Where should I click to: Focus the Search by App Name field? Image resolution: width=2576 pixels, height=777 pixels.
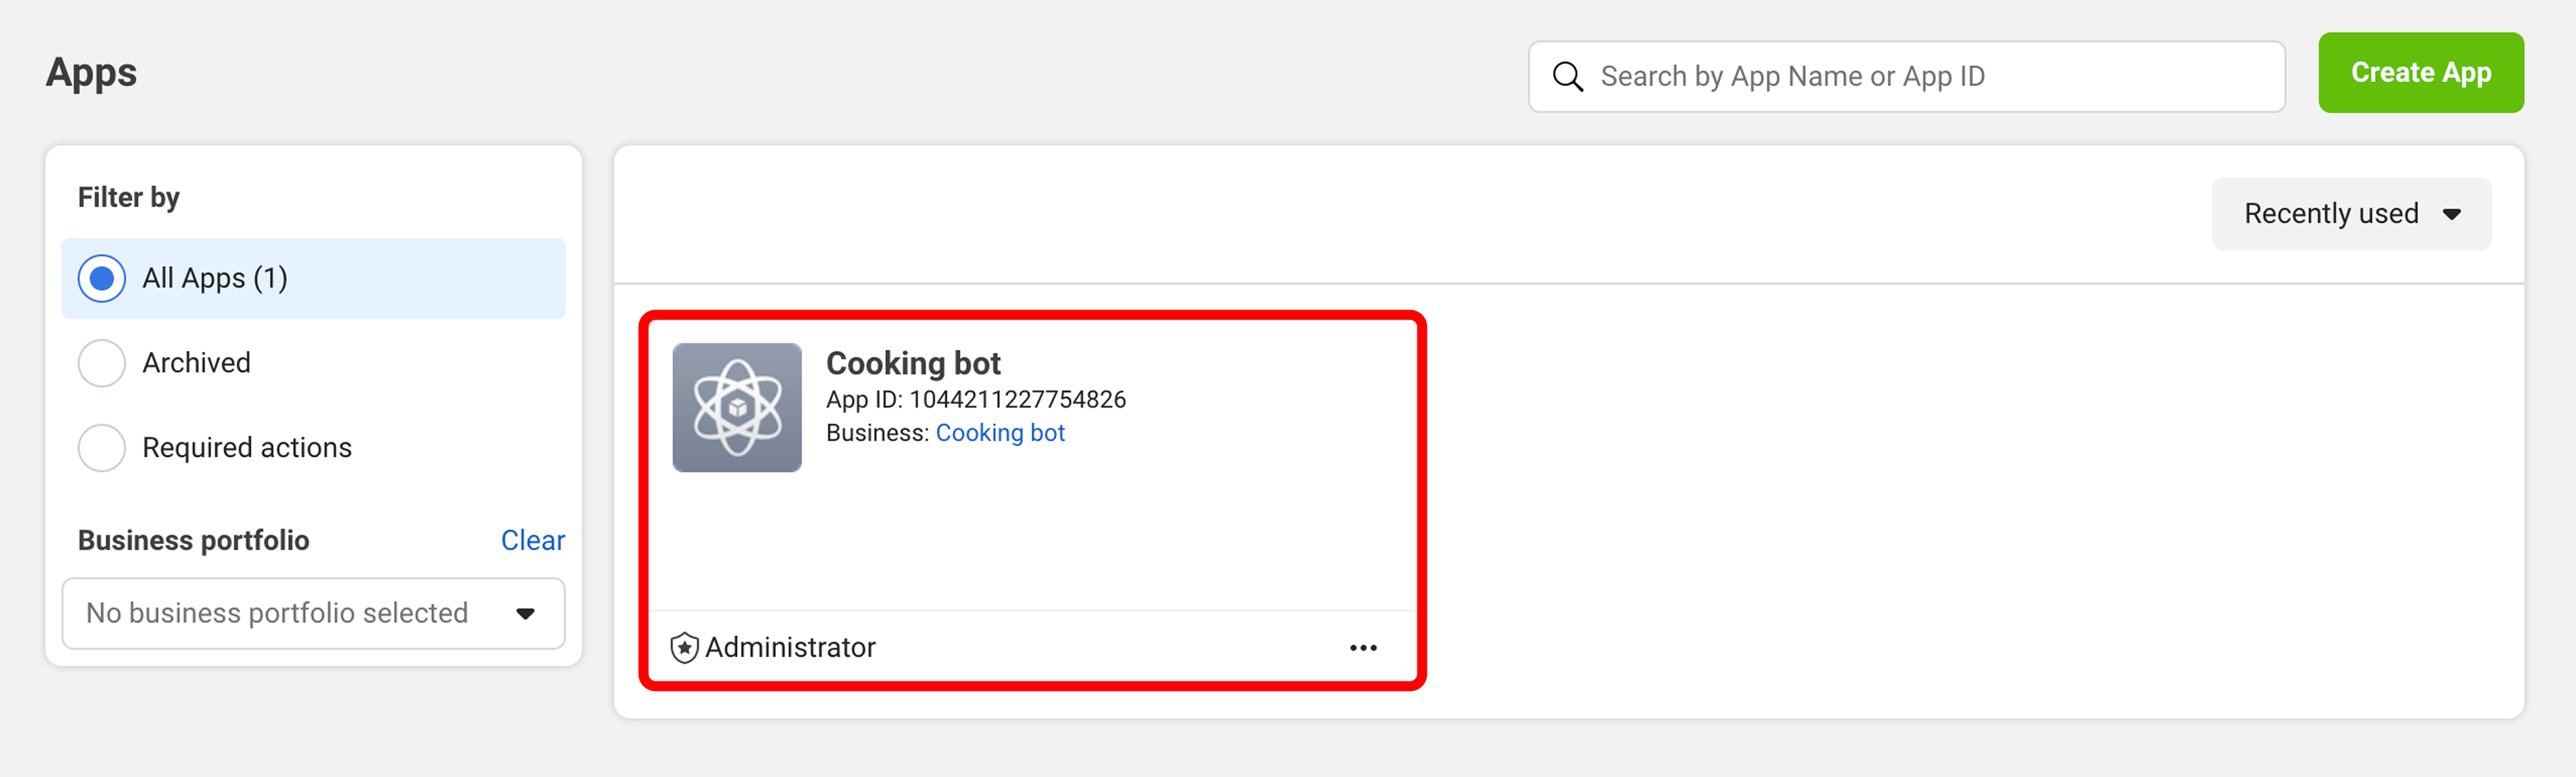tap(1907, 77)
